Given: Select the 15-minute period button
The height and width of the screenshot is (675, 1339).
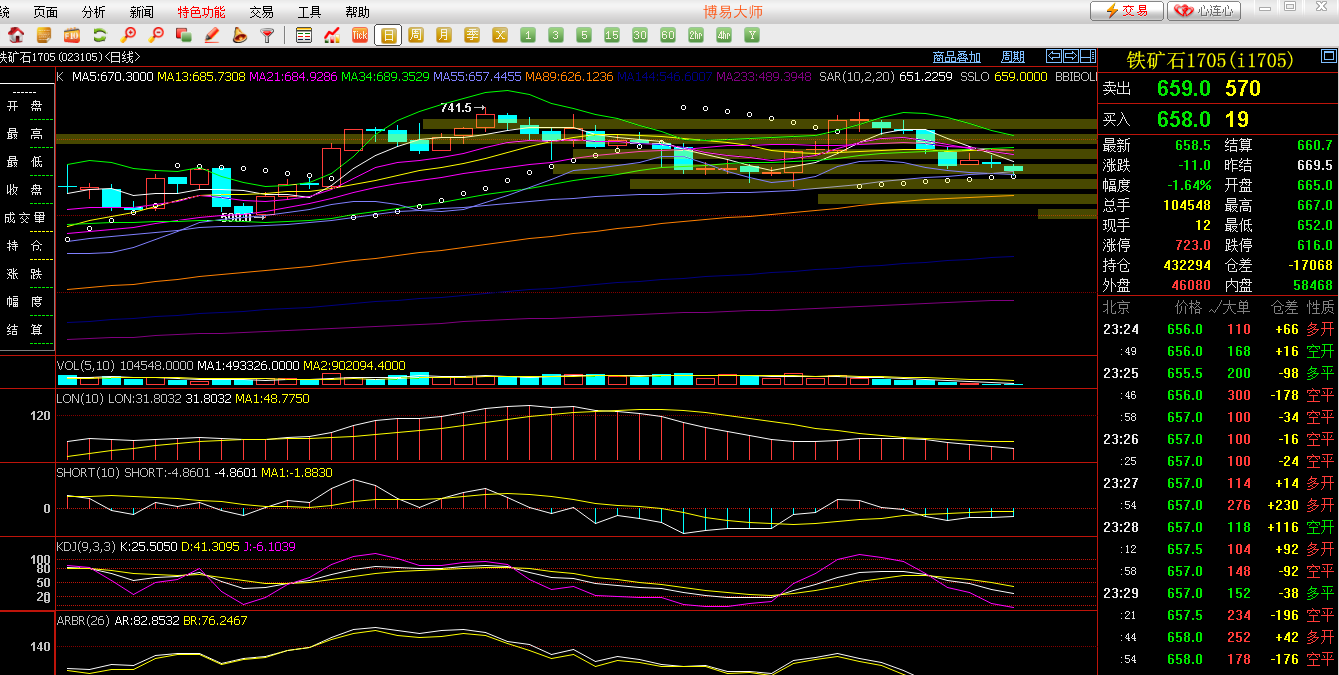Looking at the screenshot, I should pos(612,35).
